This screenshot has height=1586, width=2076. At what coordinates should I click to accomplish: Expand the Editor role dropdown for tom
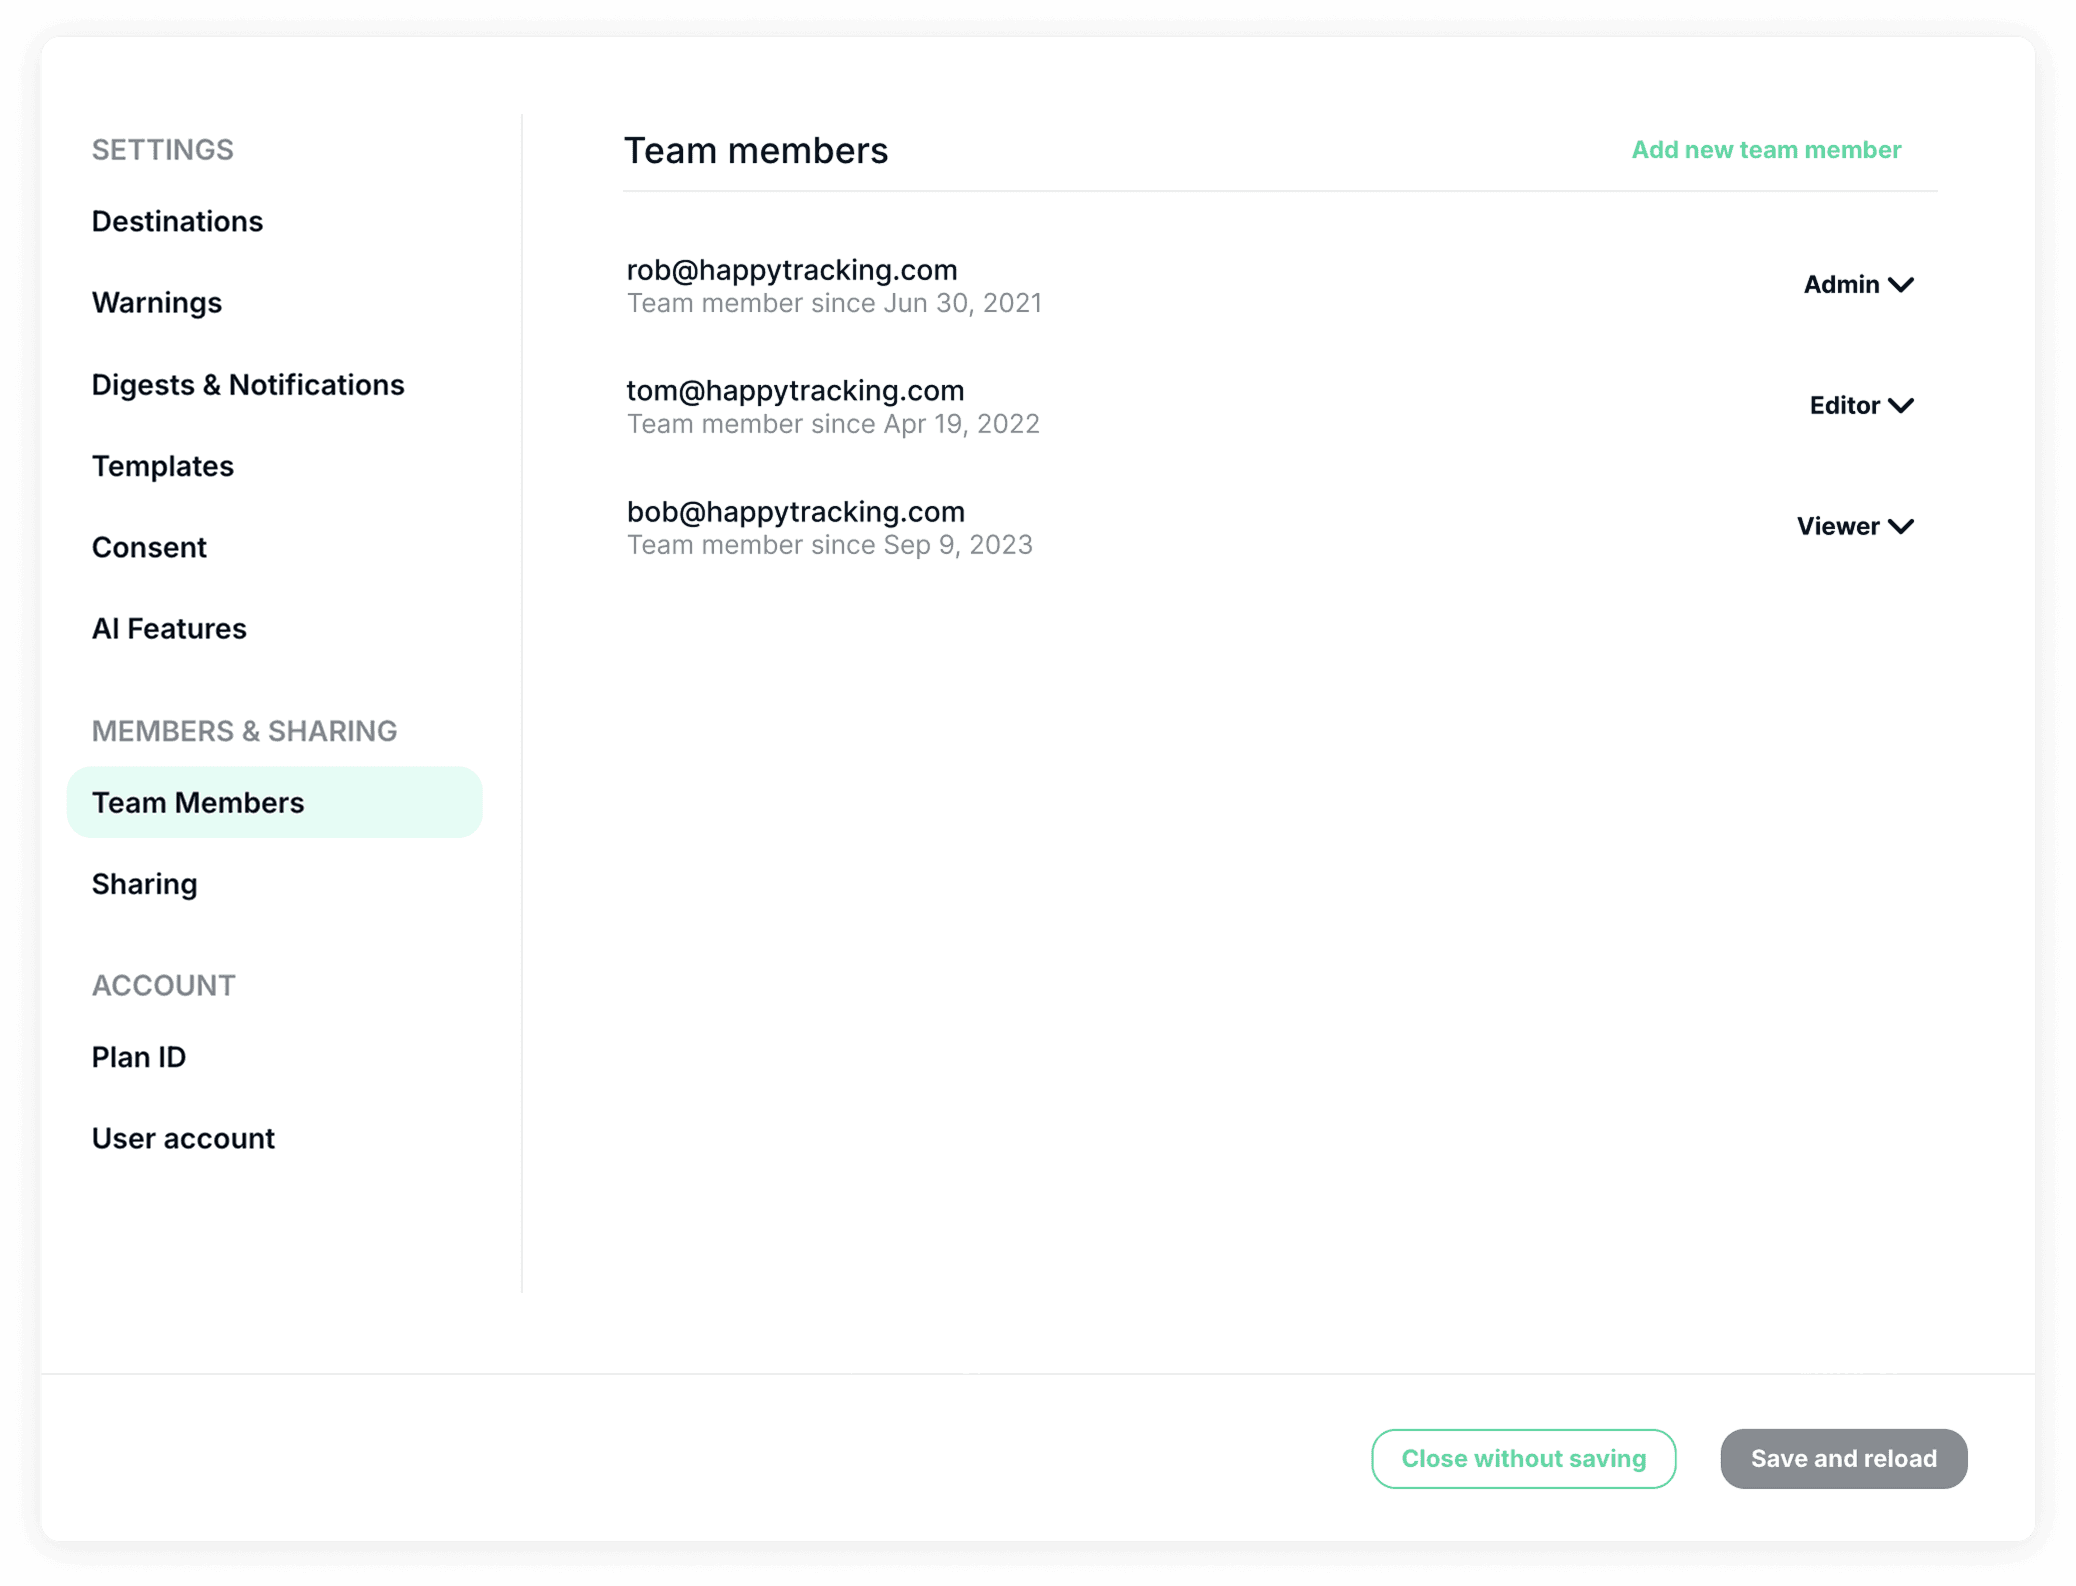tap(1861, 406)
